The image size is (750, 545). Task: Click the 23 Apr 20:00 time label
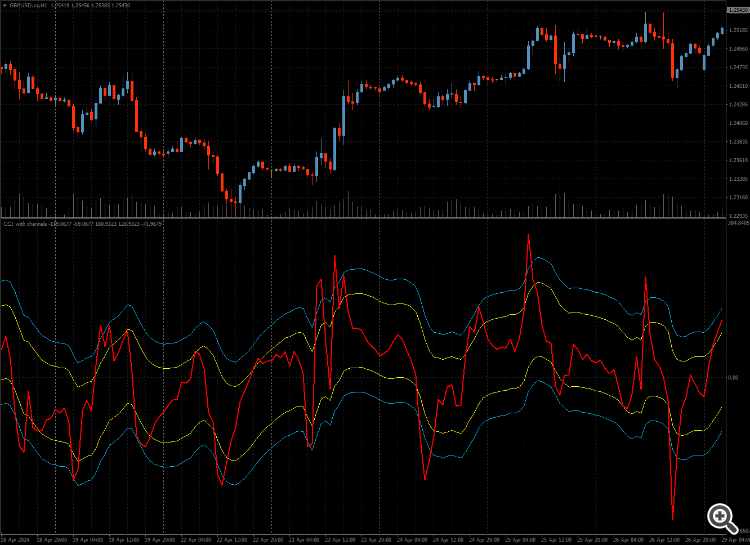(x=375, y=540)
